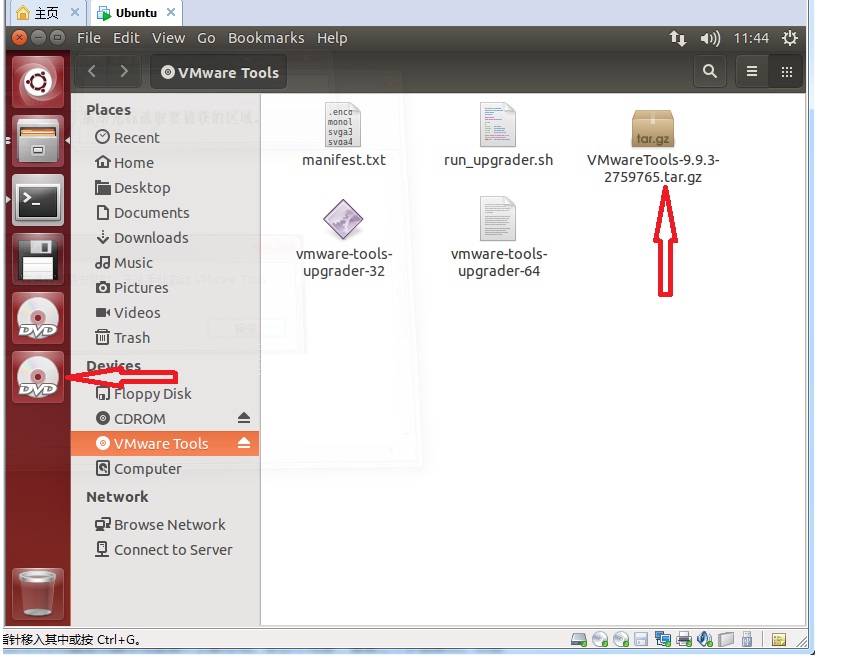Close the Ubuntu VM tab
This screenshot has width=864, height=661.
coord(171,12)
